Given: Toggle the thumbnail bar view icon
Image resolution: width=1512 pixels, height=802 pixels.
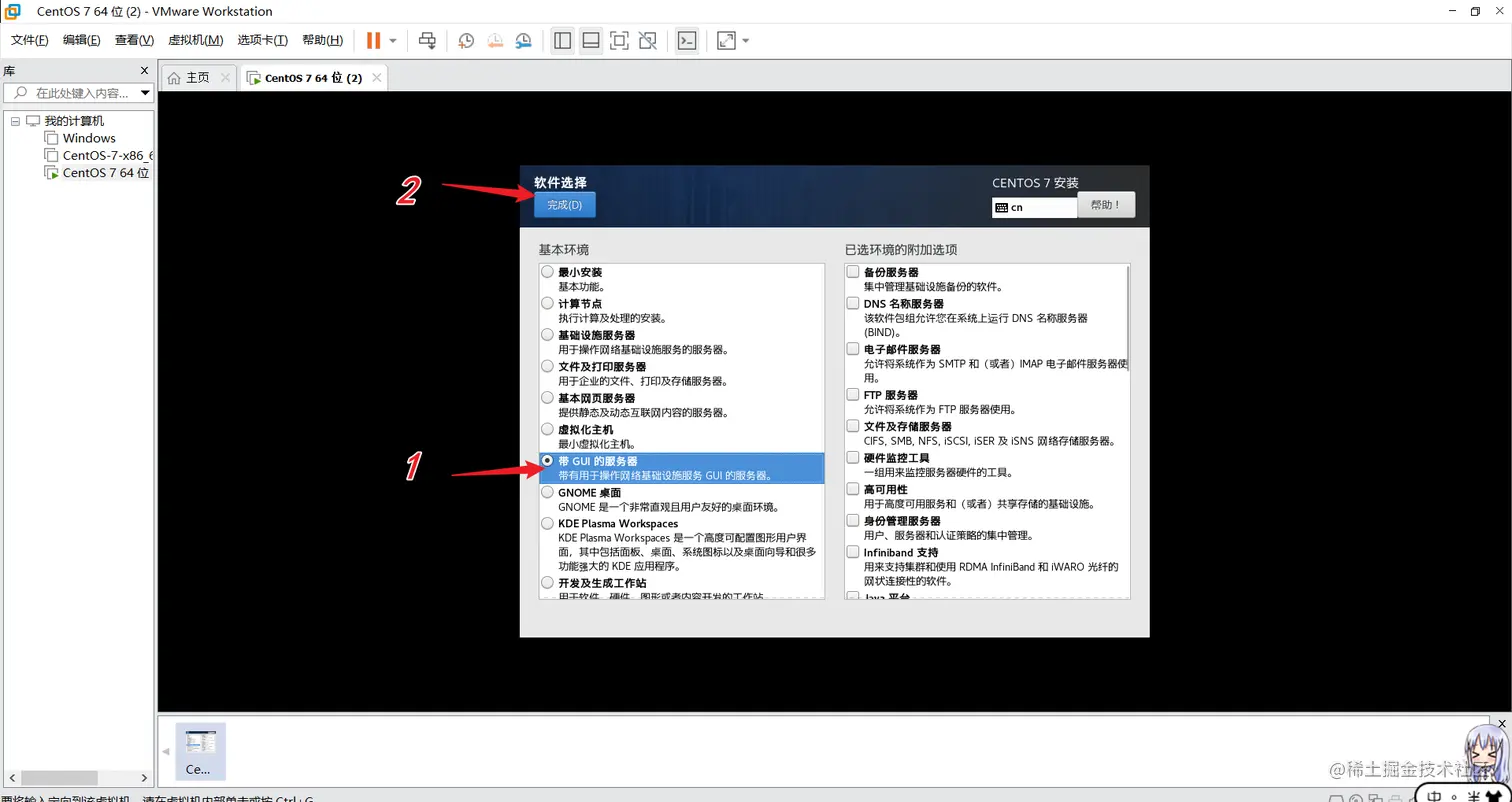Looking at the screenshot, I should tap(590, 40).
